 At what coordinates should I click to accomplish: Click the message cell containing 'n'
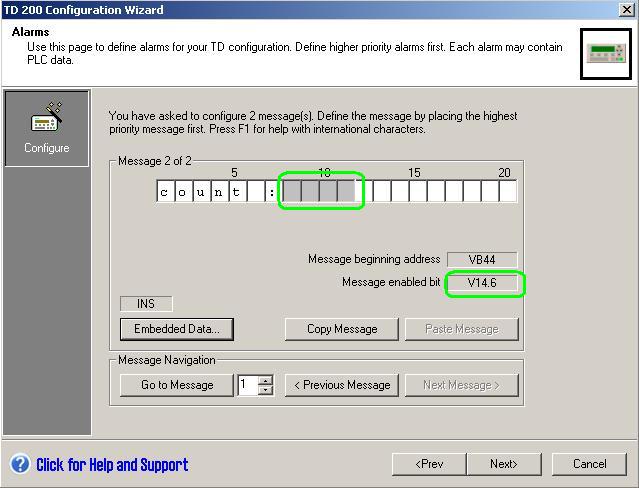pyautogui.click(x=218, y=192)
